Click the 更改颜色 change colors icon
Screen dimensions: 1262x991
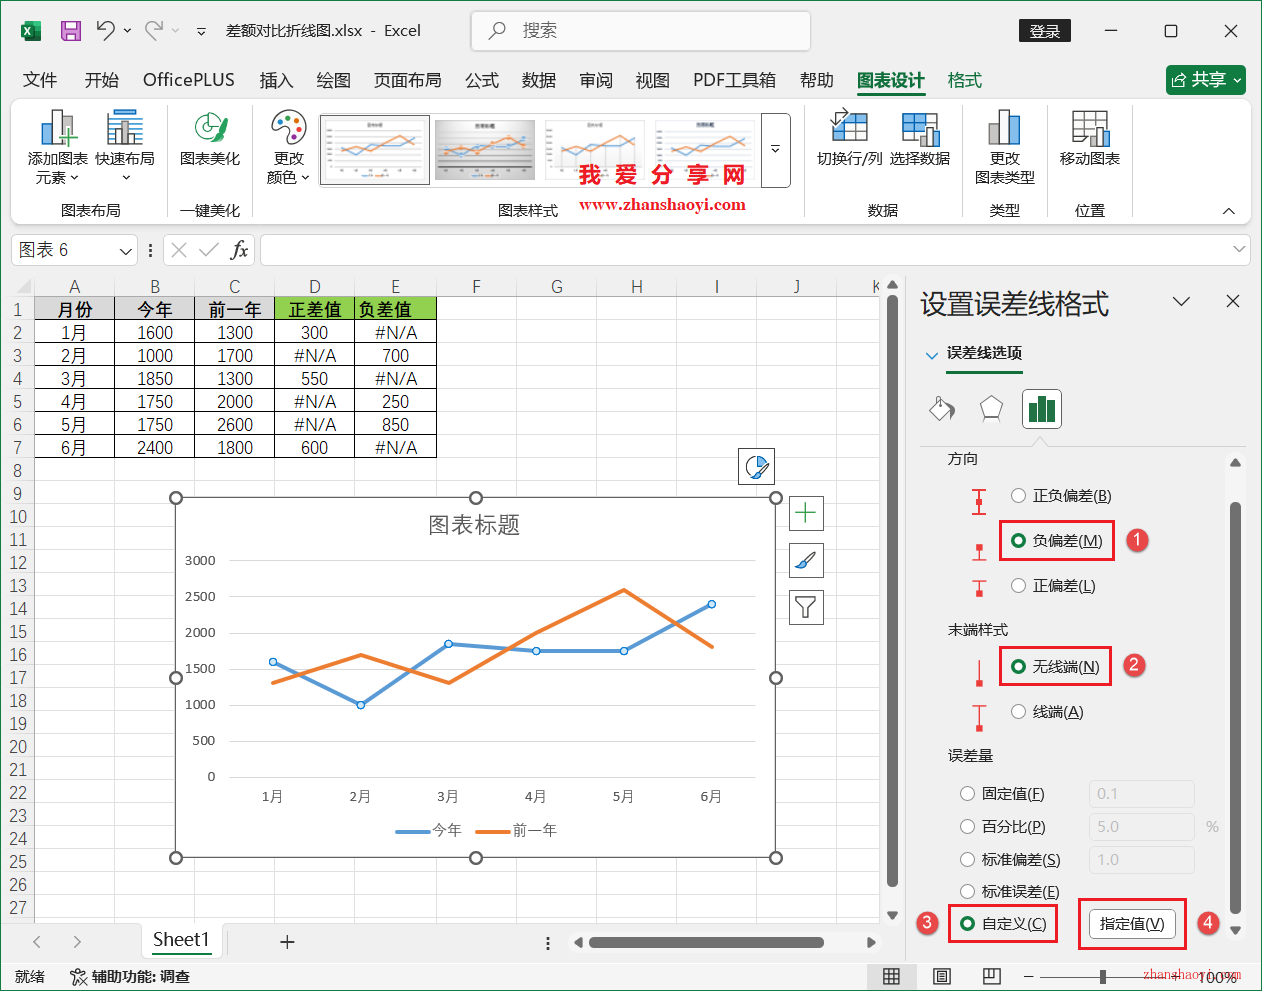(x=288, y=130)
